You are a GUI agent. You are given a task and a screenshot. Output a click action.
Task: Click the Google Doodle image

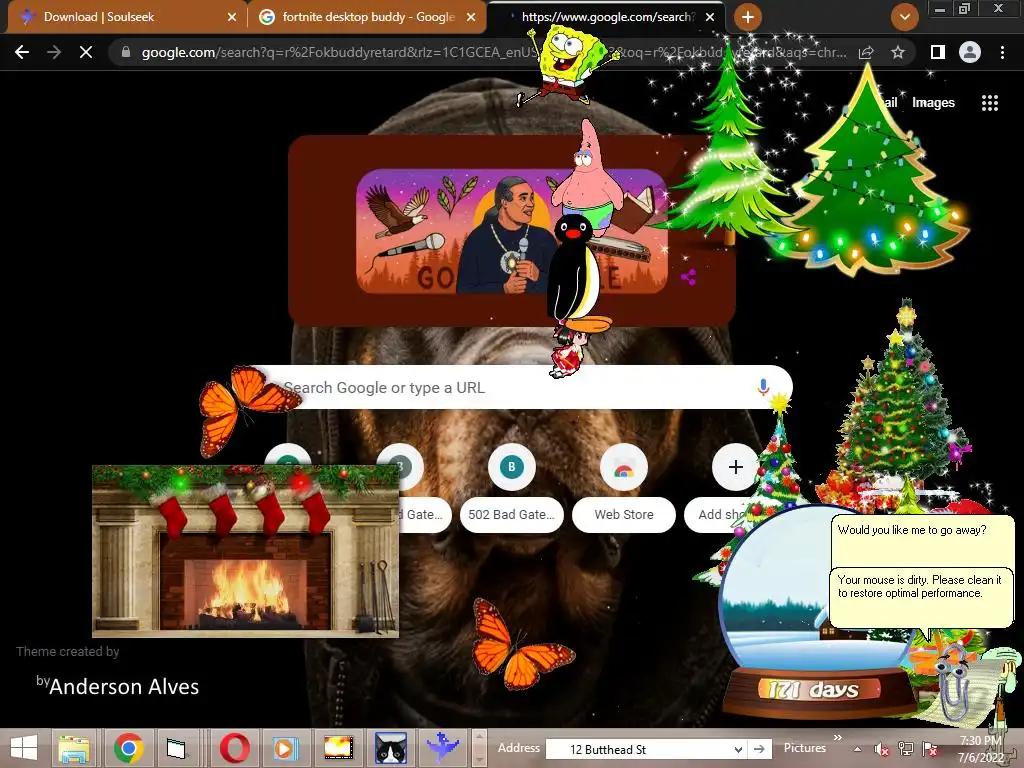[512, 231]
